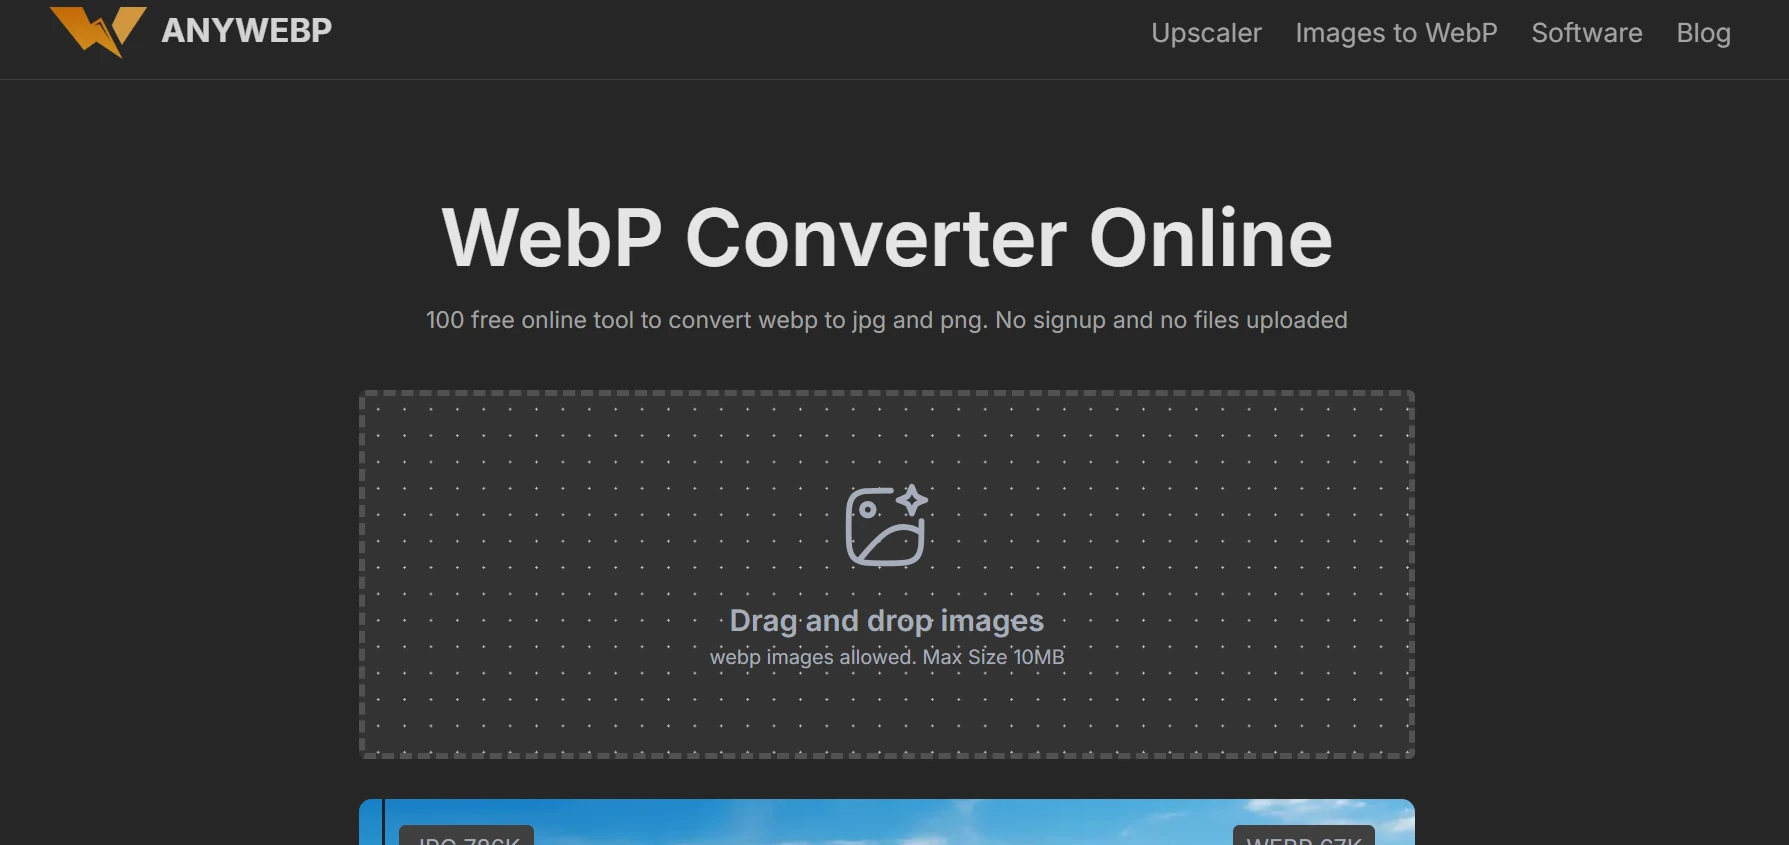This screenshot has width=1789, height=845.
Task: Click the ANYWEBP brand name text
Action: coord(246,31)
